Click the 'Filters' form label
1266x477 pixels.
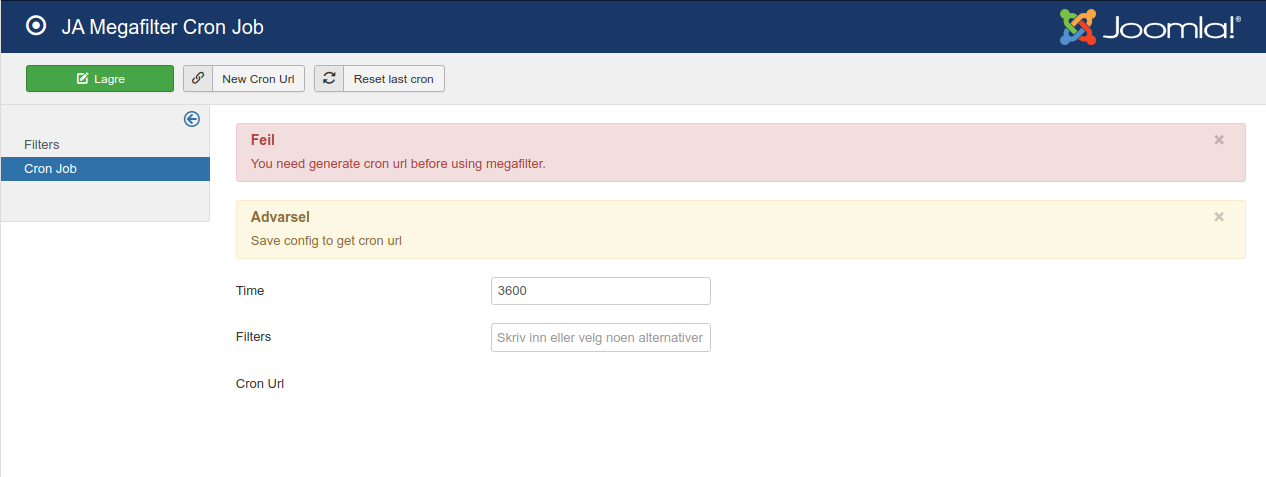pyautogui.click(x=254, y=337)
